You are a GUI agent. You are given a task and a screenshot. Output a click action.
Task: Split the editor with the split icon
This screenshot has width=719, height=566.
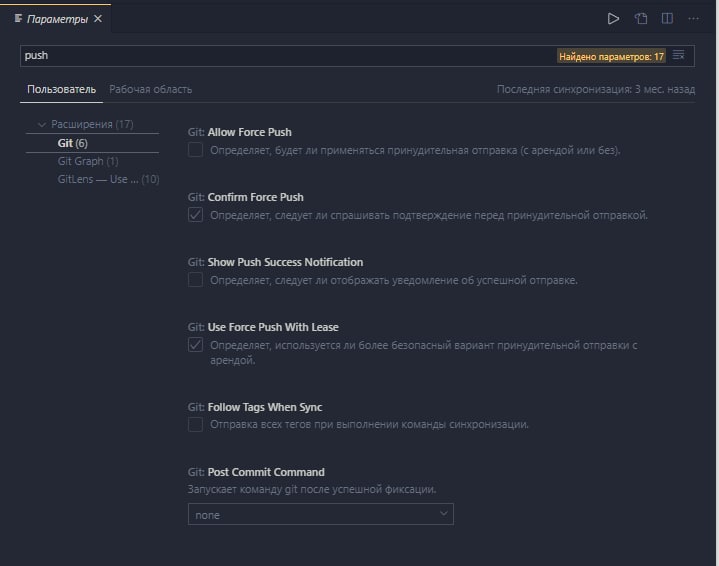coord(667,19)
